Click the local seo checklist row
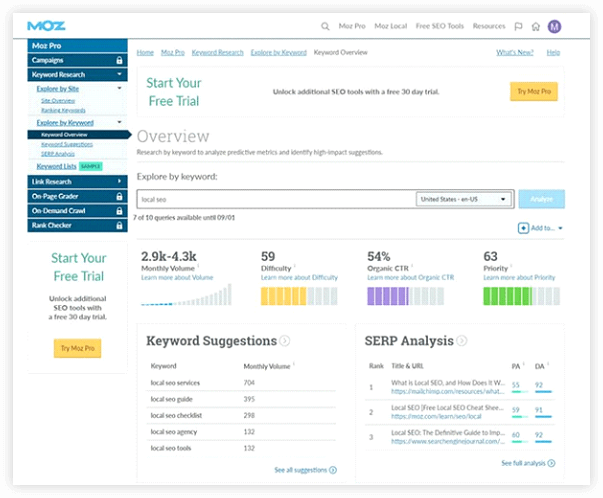 pos(241,416)
